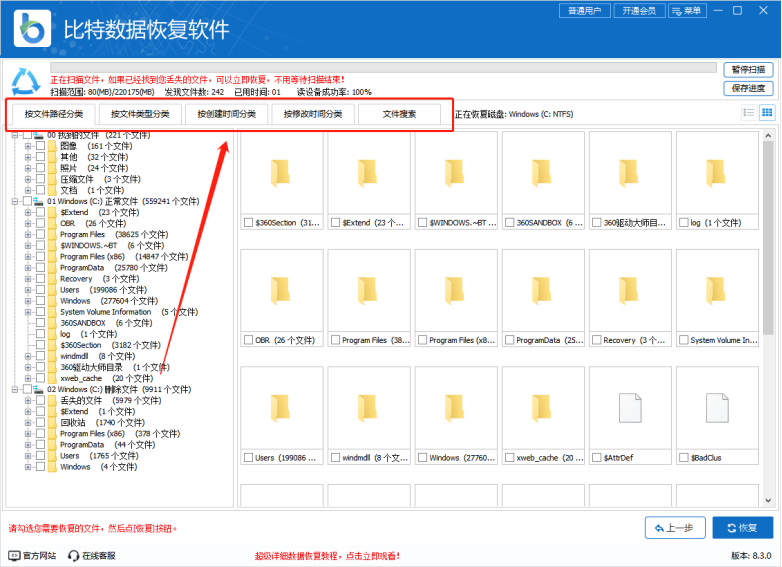Check the 图像 (161个文件) tree checkbox
This screenshot has height=567, width=782.
40,146
